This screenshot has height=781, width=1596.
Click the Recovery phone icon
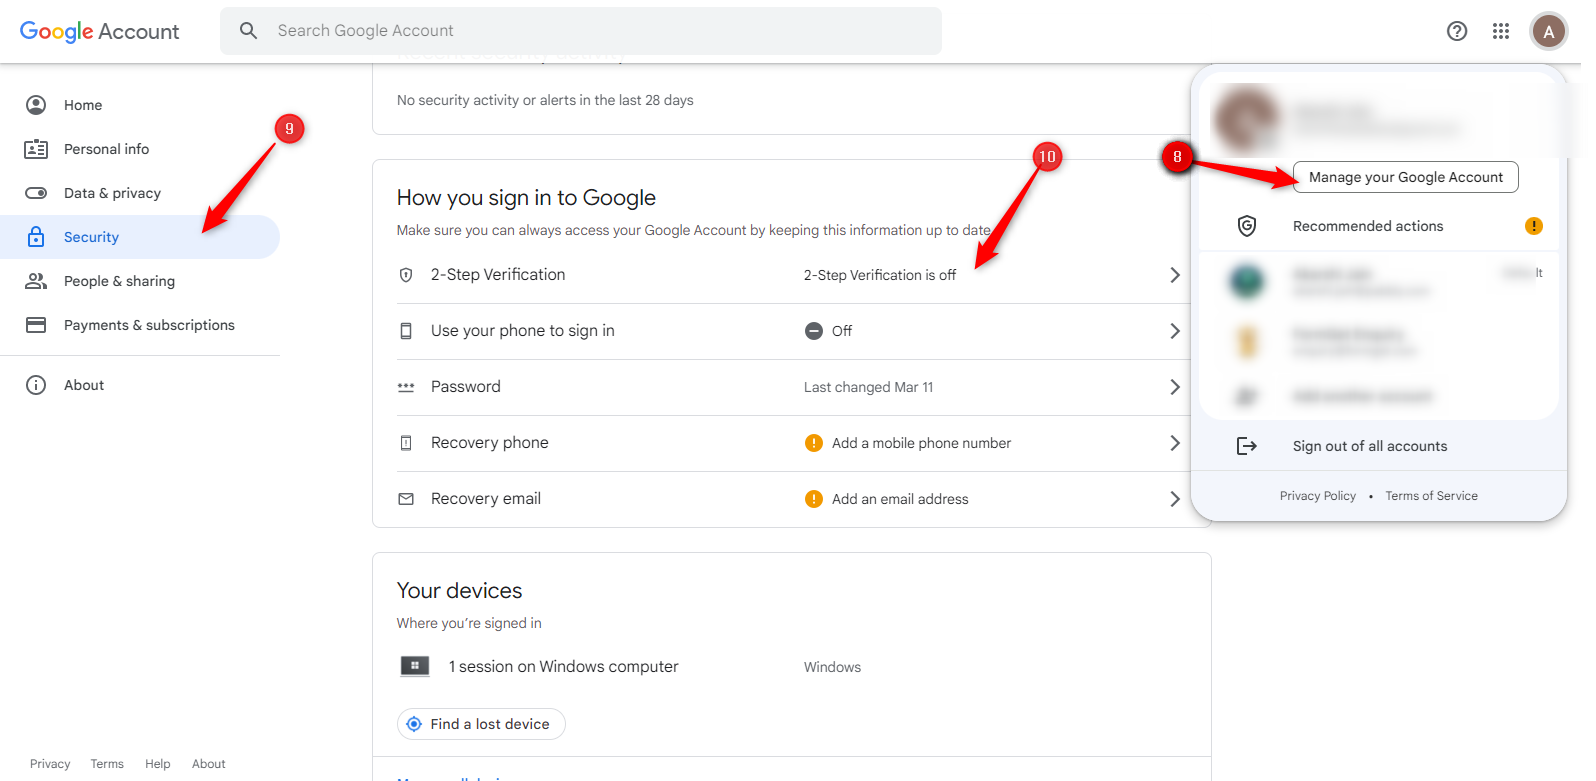(x=406, y=443)
